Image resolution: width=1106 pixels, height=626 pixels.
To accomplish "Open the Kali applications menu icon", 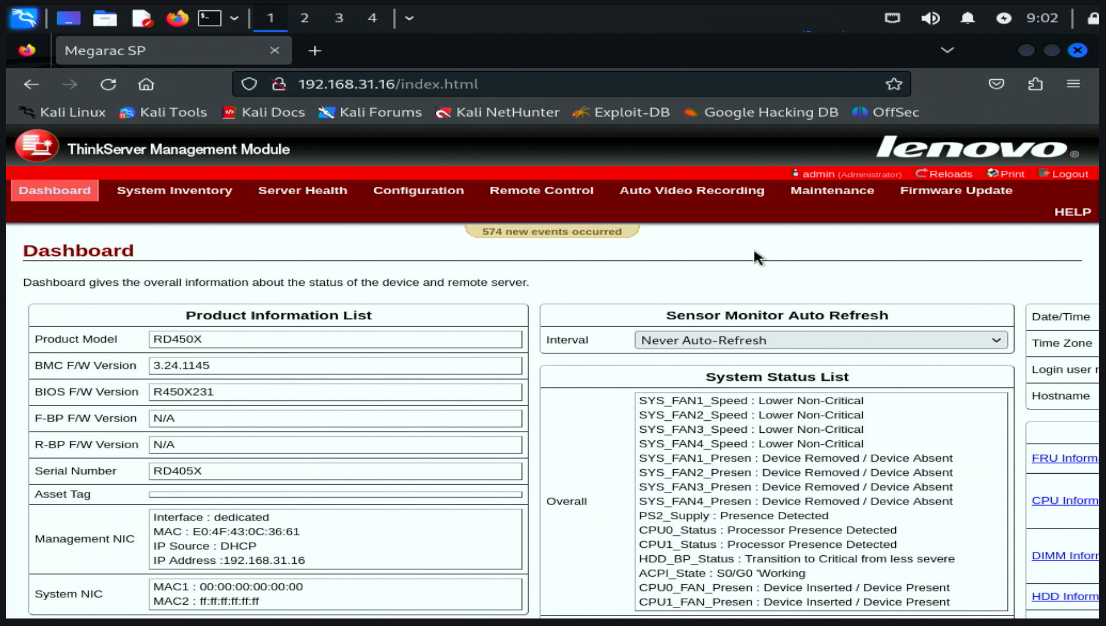I will pyautogui.click(x=23, y=18).
